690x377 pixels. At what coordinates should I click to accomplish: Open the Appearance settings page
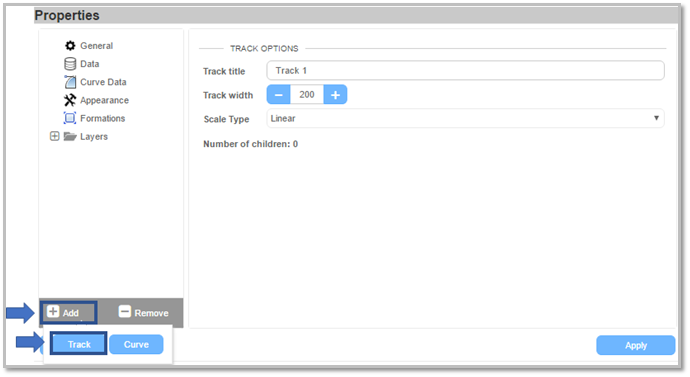pos(104,100)
